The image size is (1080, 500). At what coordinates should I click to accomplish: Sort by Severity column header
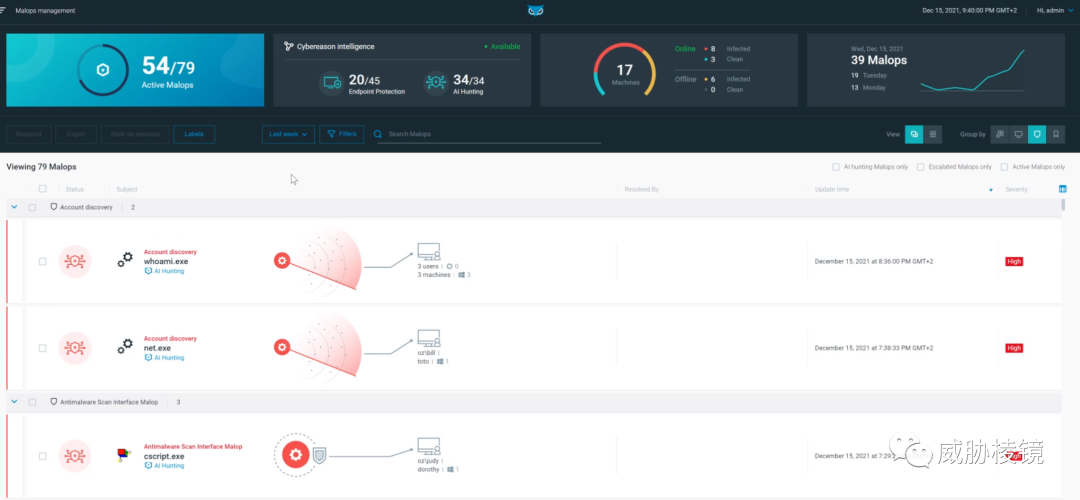click(x=1016, y=189)
